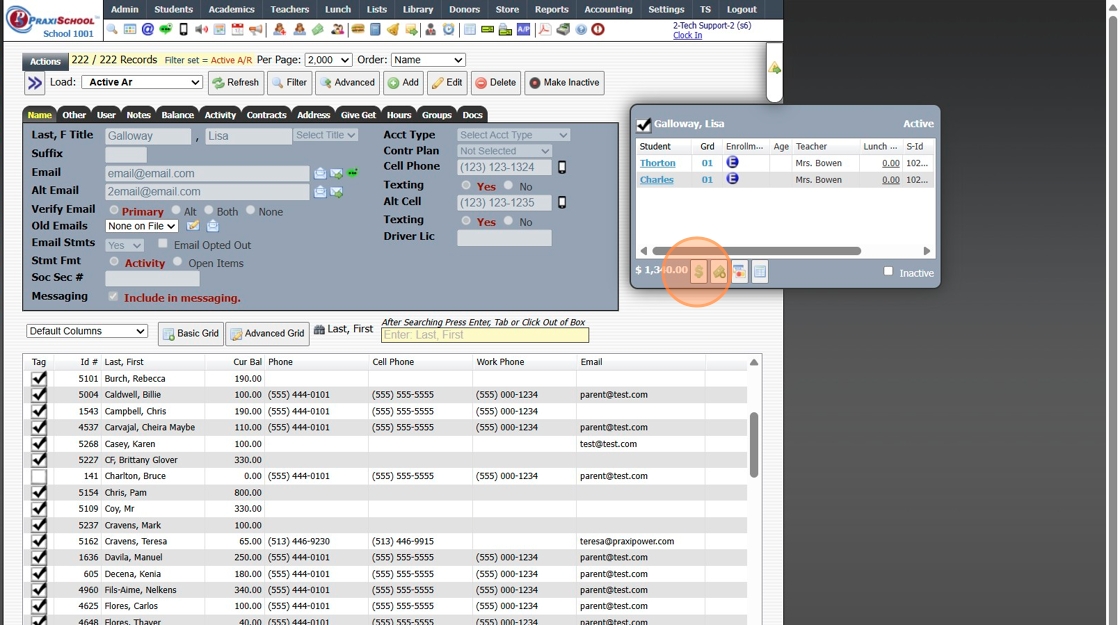Viewport: 1120px width, 625px height.
Task: Select the Primary verify email radio button
Action: point(114,210)
